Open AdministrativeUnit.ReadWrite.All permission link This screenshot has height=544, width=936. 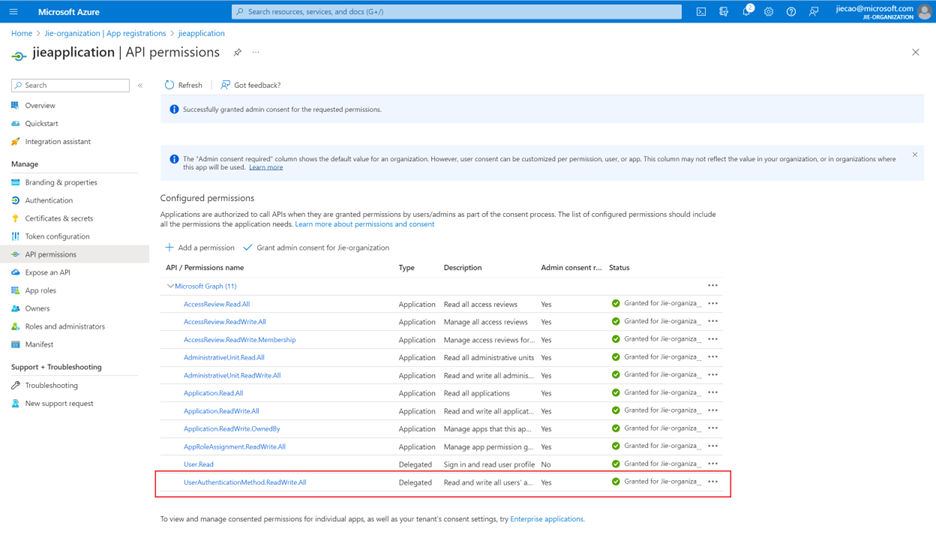pyautogui.click(x=232, y=376)
